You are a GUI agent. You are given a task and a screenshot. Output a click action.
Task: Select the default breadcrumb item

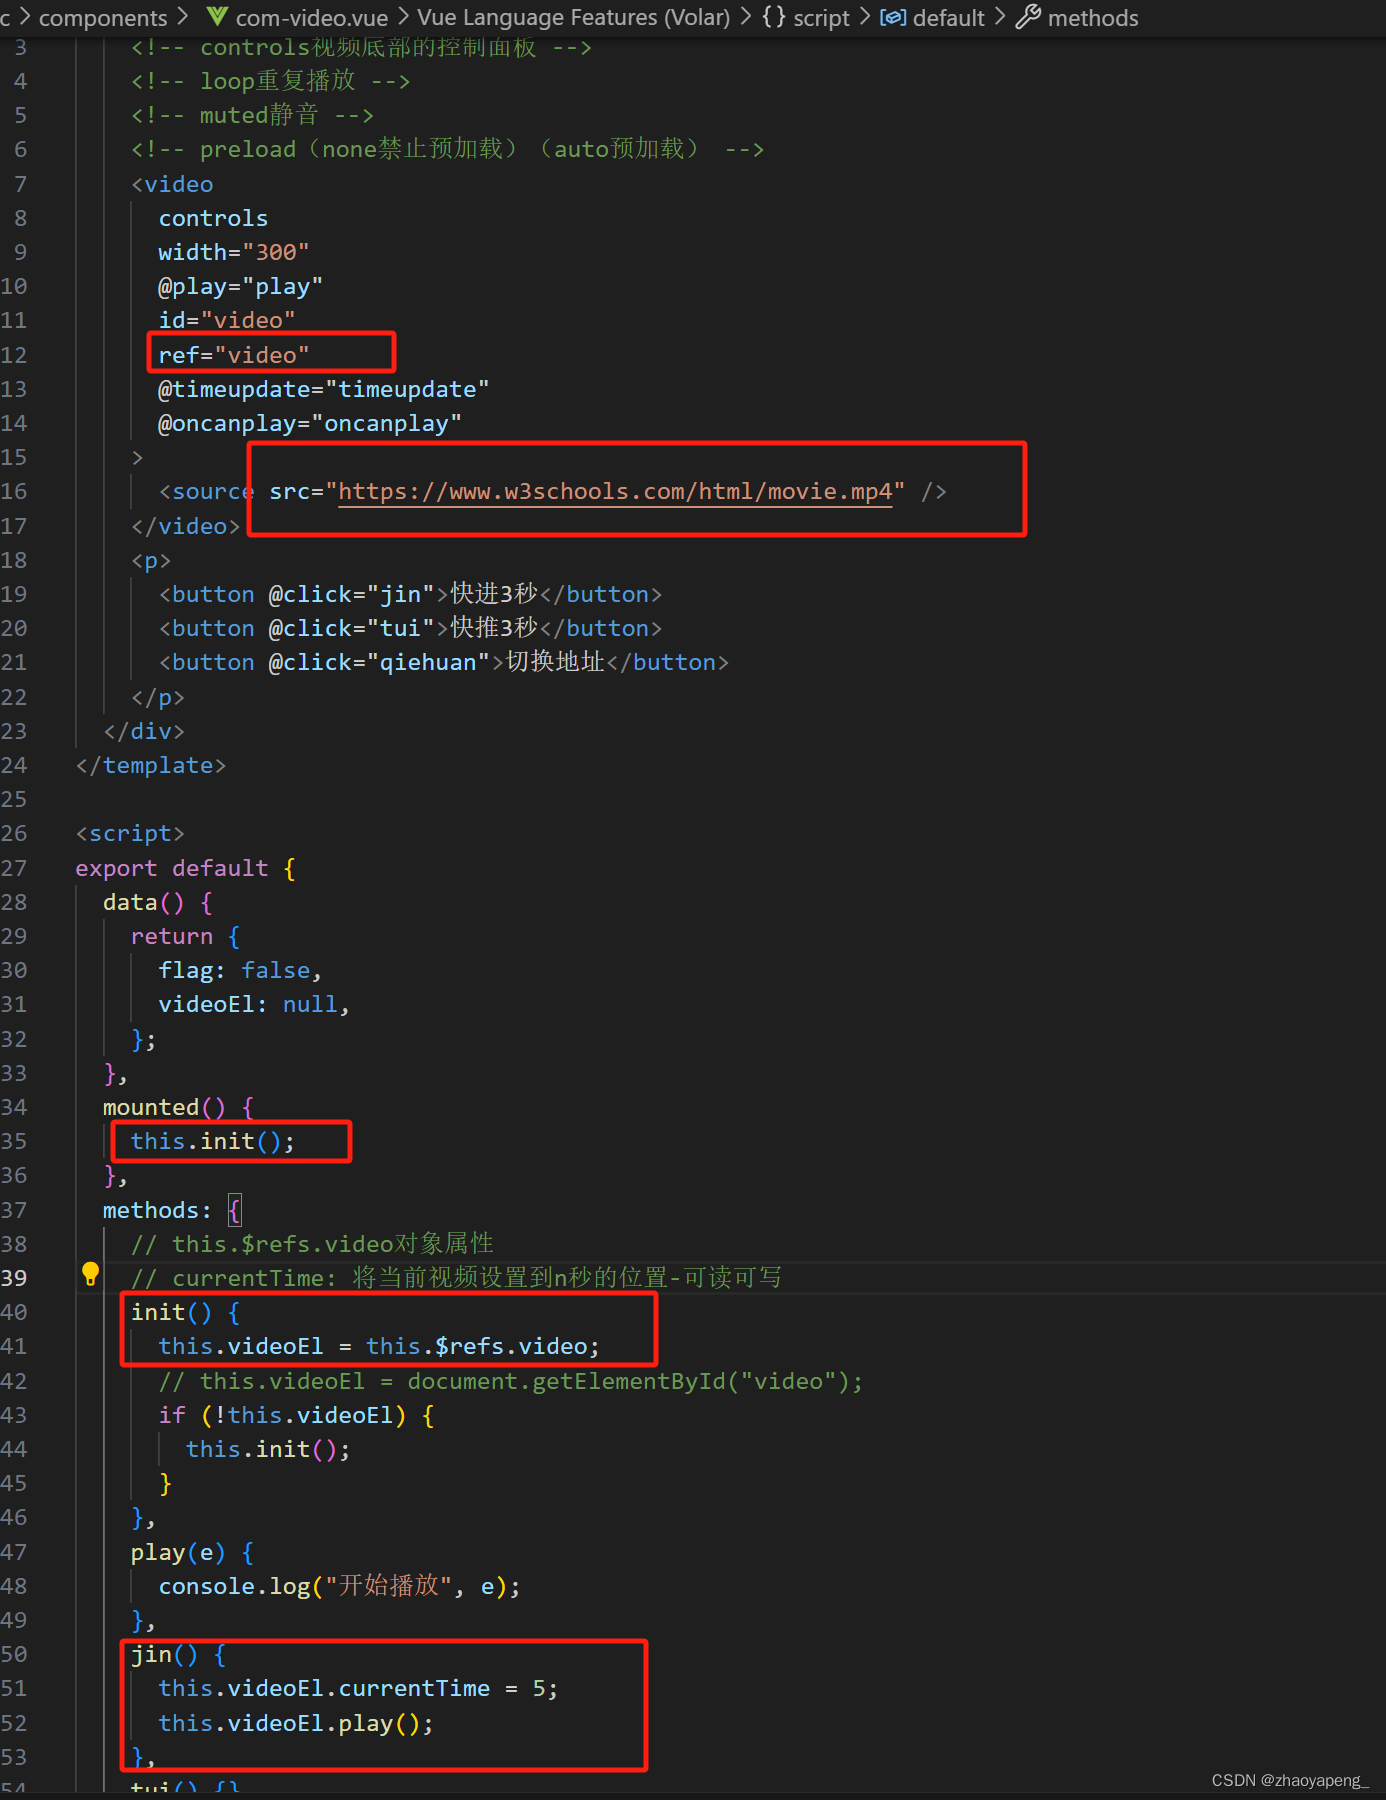[x=948, y=18]
